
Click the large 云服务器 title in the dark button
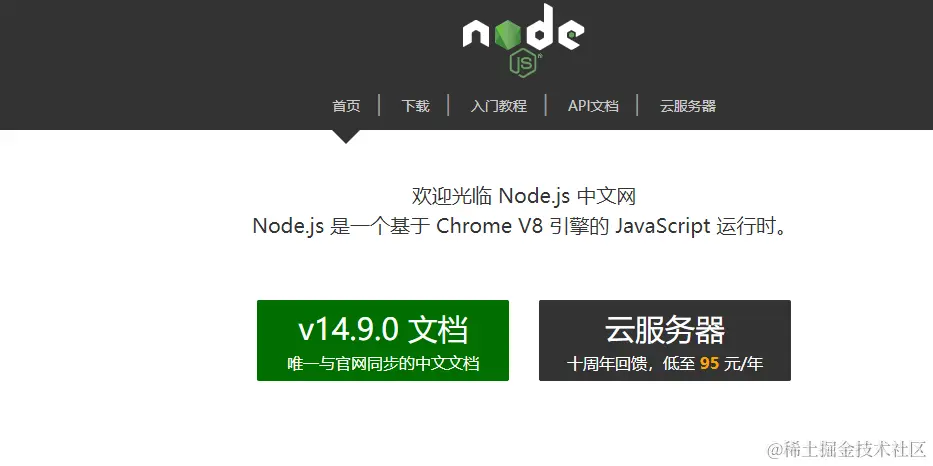tap(665, 330)
